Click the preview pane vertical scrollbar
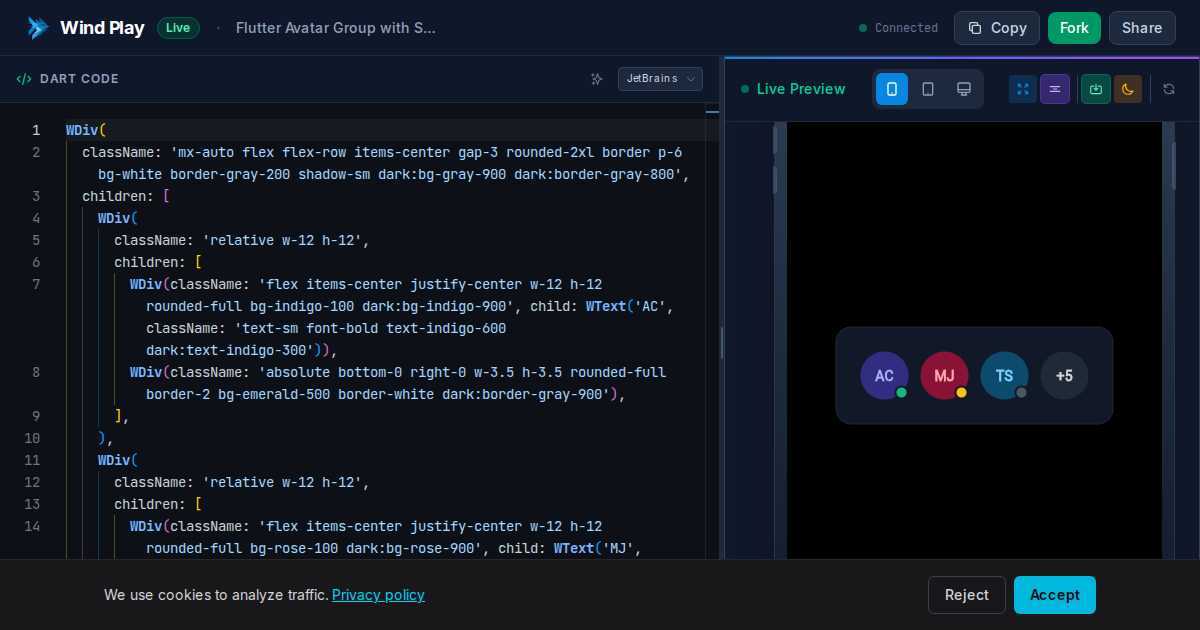 (1174, 165)
